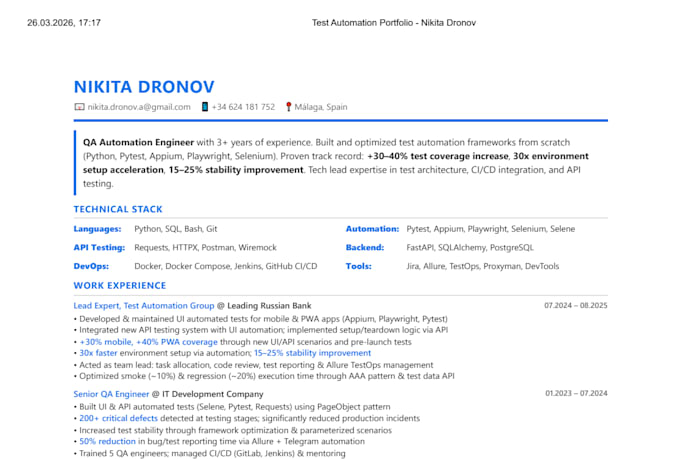Click the bullet about Acted as team lead
The image size is (680, 459).
[253, 365]
